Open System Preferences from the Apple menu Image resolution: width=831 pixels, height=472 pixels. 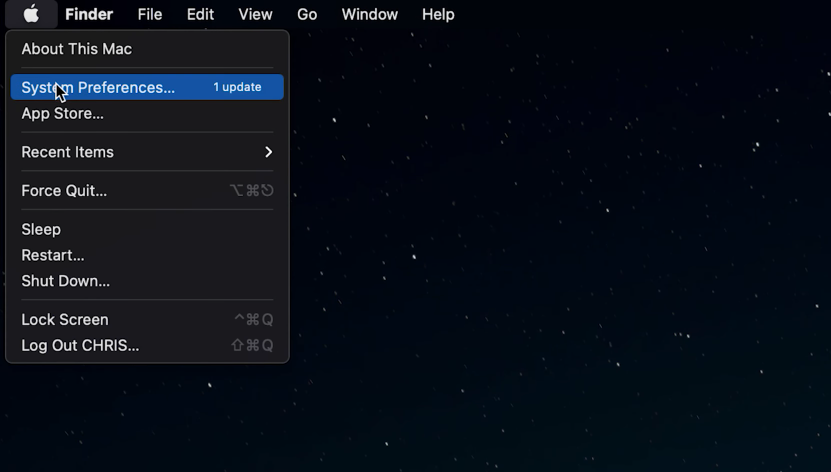coord(98,88)
